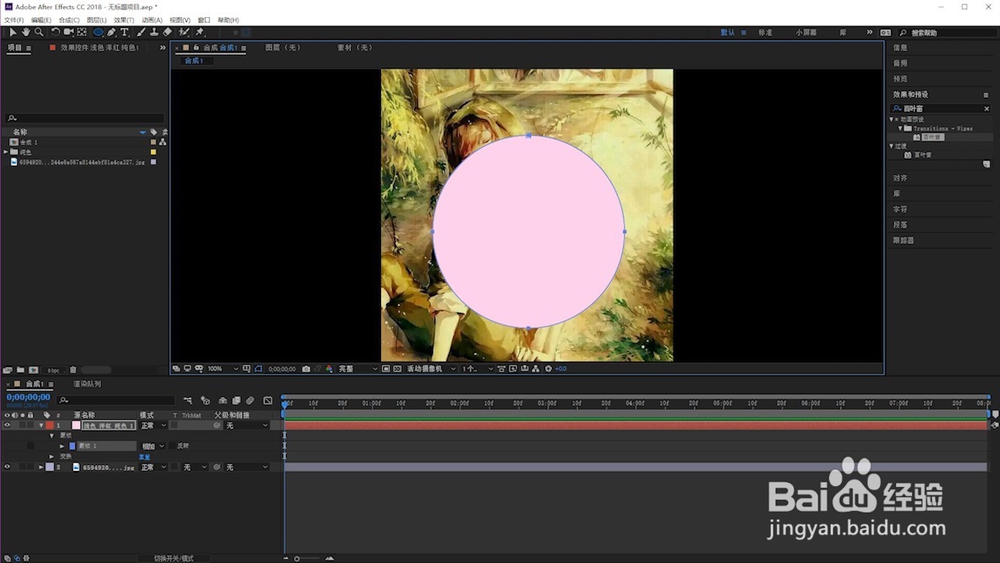Switch to the 效果控件 effect controls tab
Viewport: 1000px width, 563px height.
point(99,48)
